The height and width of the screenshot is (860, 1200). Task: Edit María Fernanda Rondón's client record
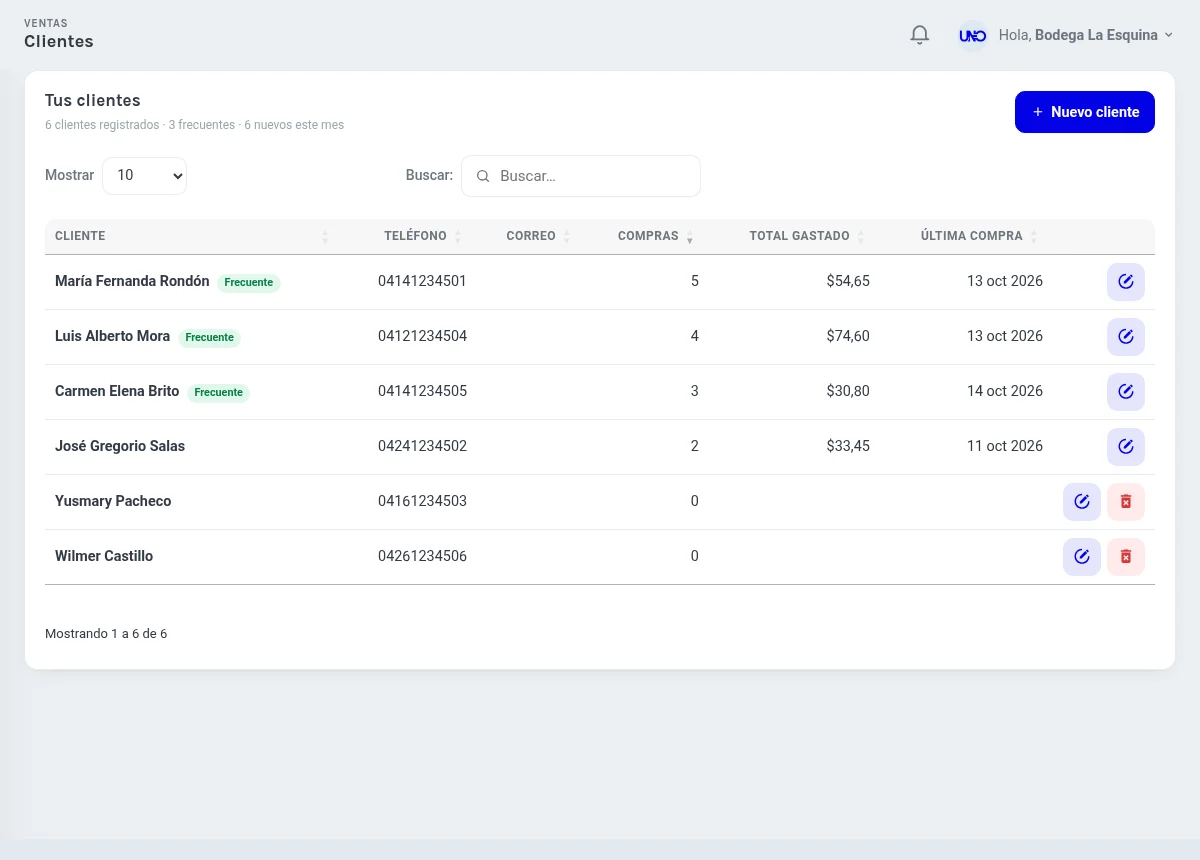(x=1126, y=282)
